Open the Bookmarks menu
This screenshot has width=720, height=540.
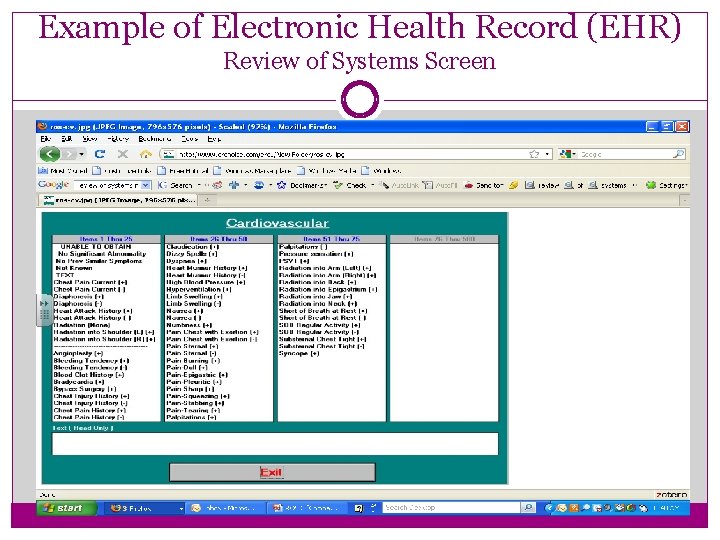click(x=155, y=139)
